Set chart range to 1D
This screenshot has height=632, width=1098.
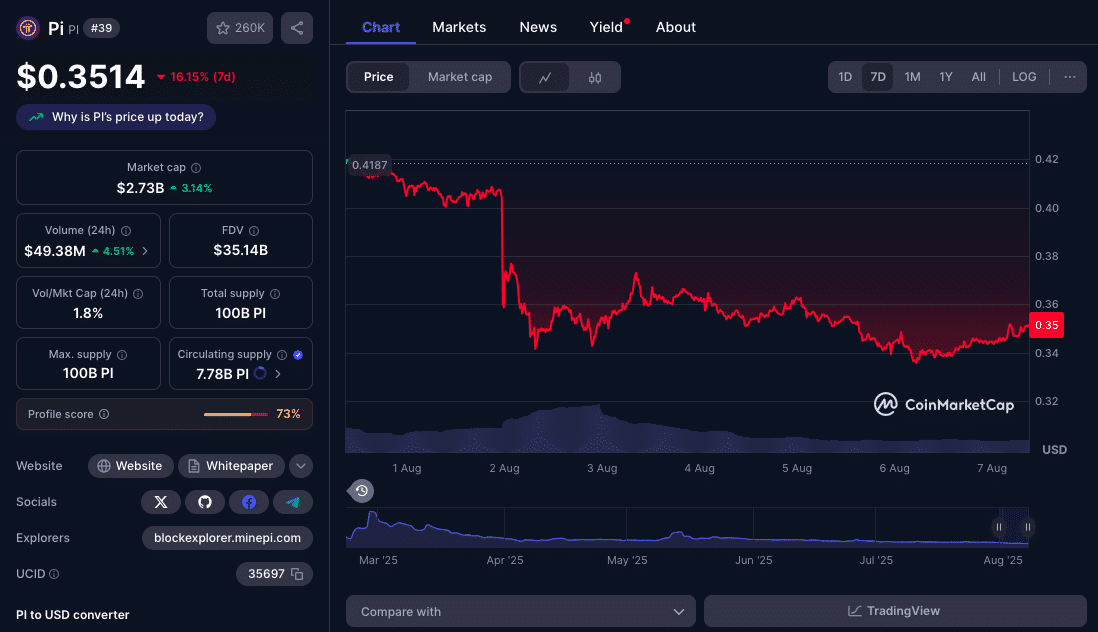[x=845, y=77]
